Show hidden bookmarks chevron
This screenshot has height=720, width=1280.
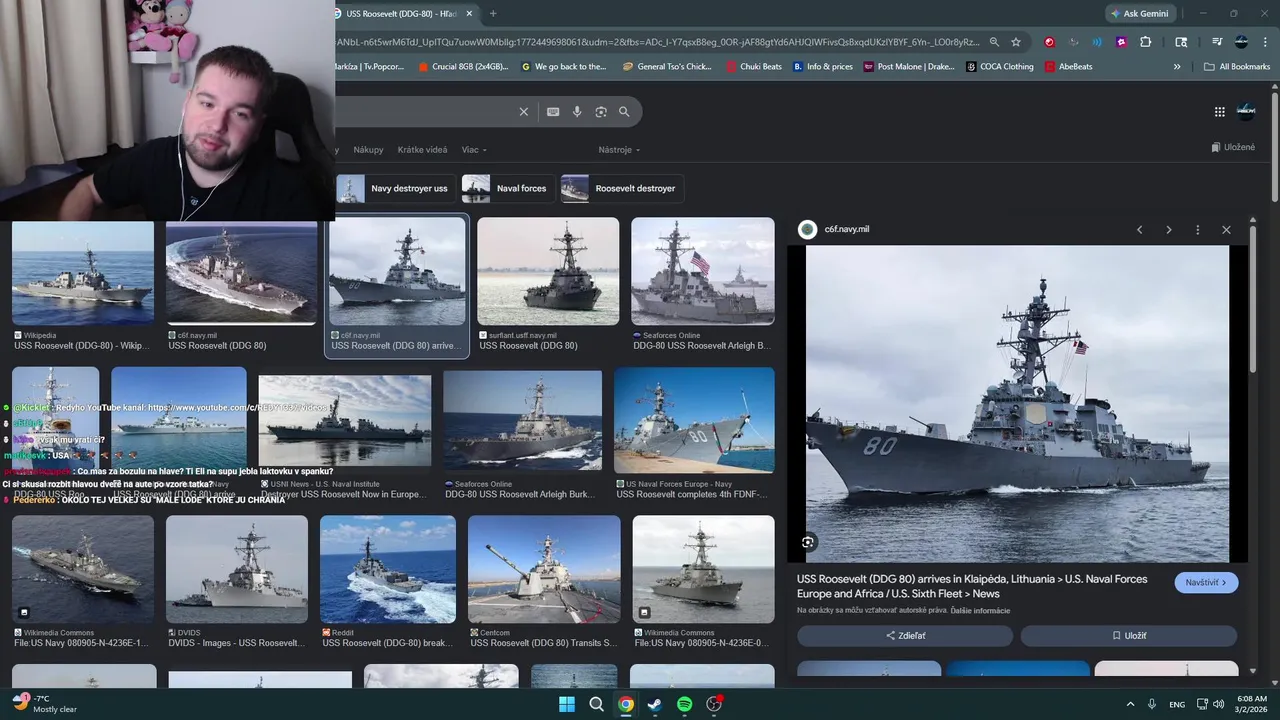point(1177,67)
